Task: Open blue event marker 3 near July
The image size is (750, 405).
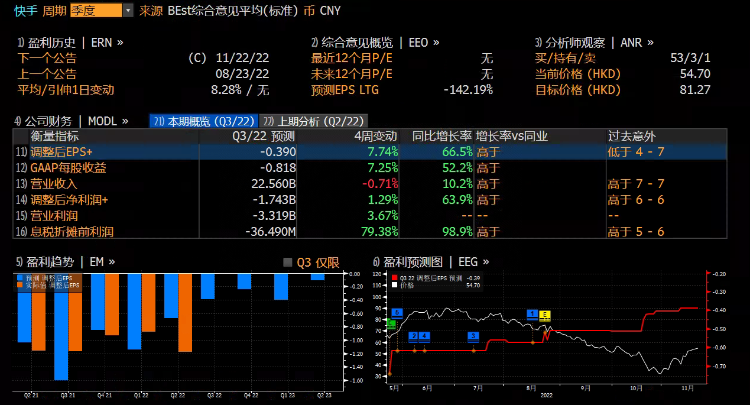Action: pyautogui.click(x=473, y=336)
